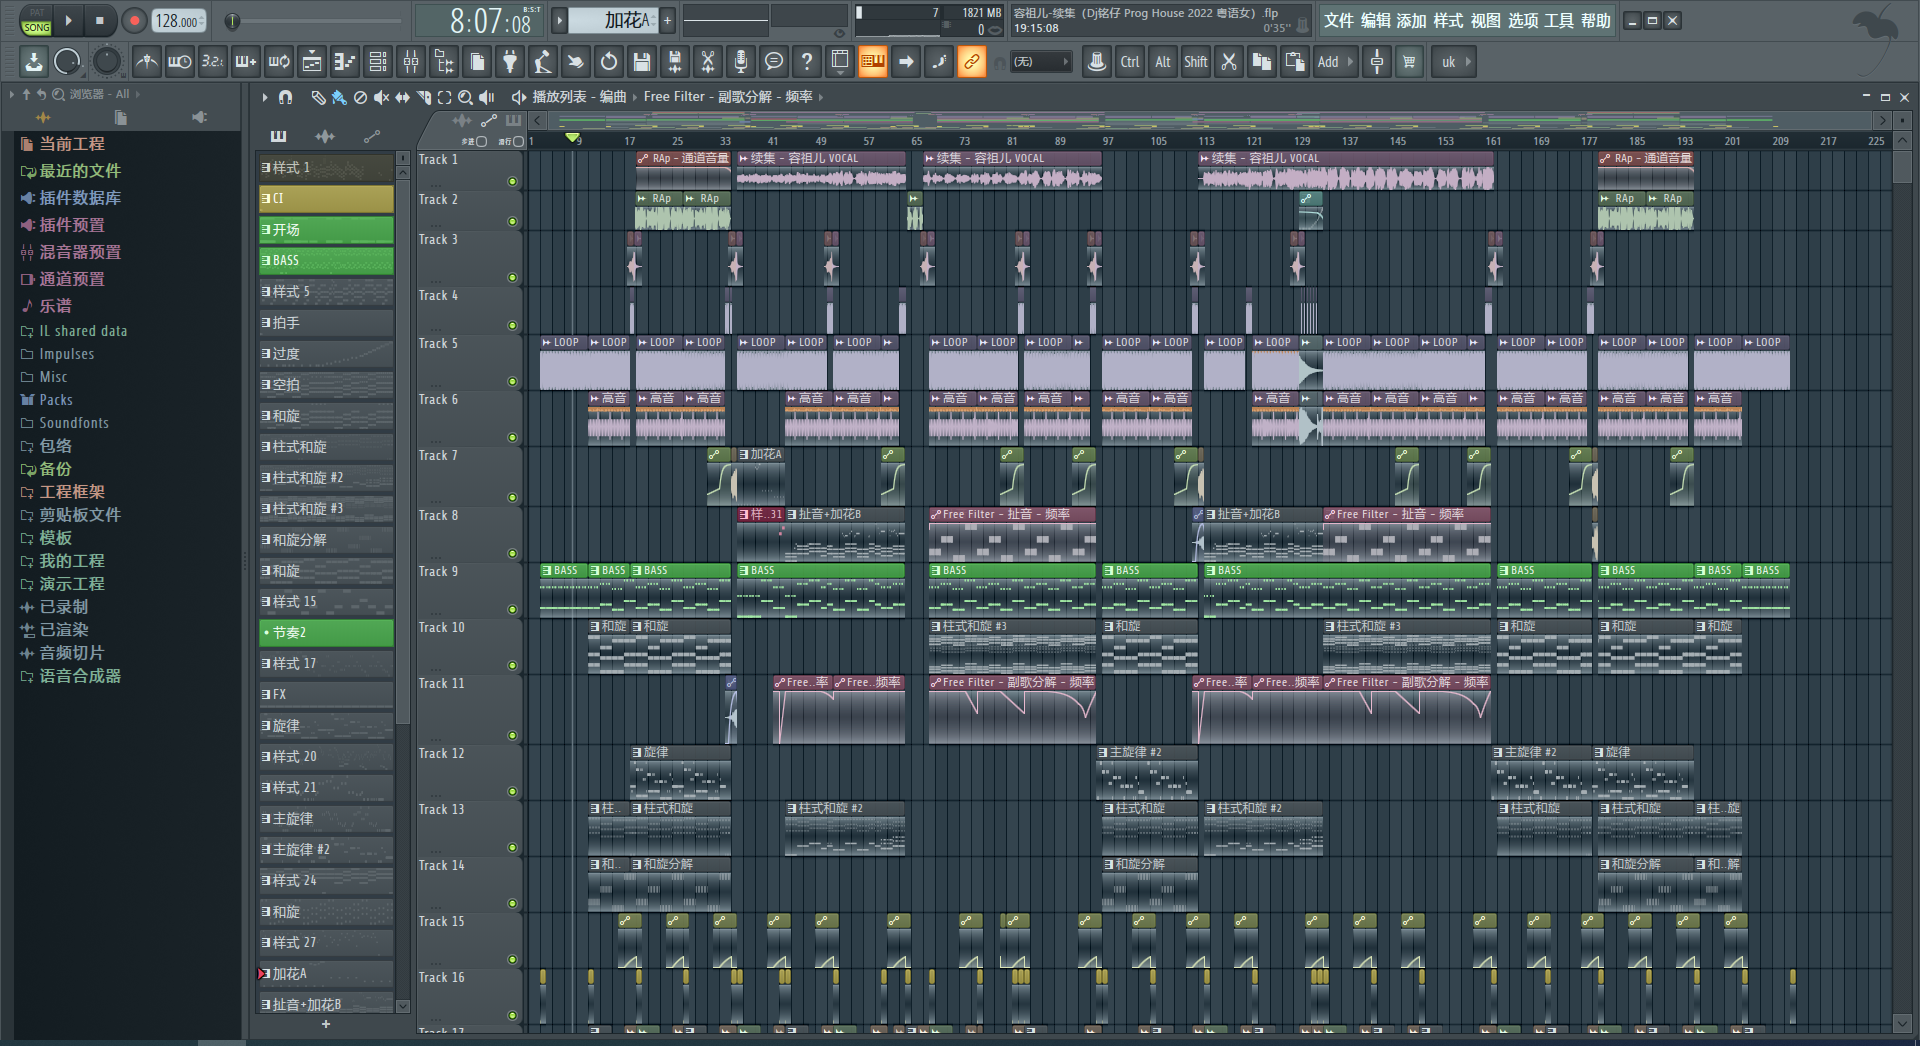Open the mixer from the toolbar
1920x1046 pixels.
click(411, 62)
